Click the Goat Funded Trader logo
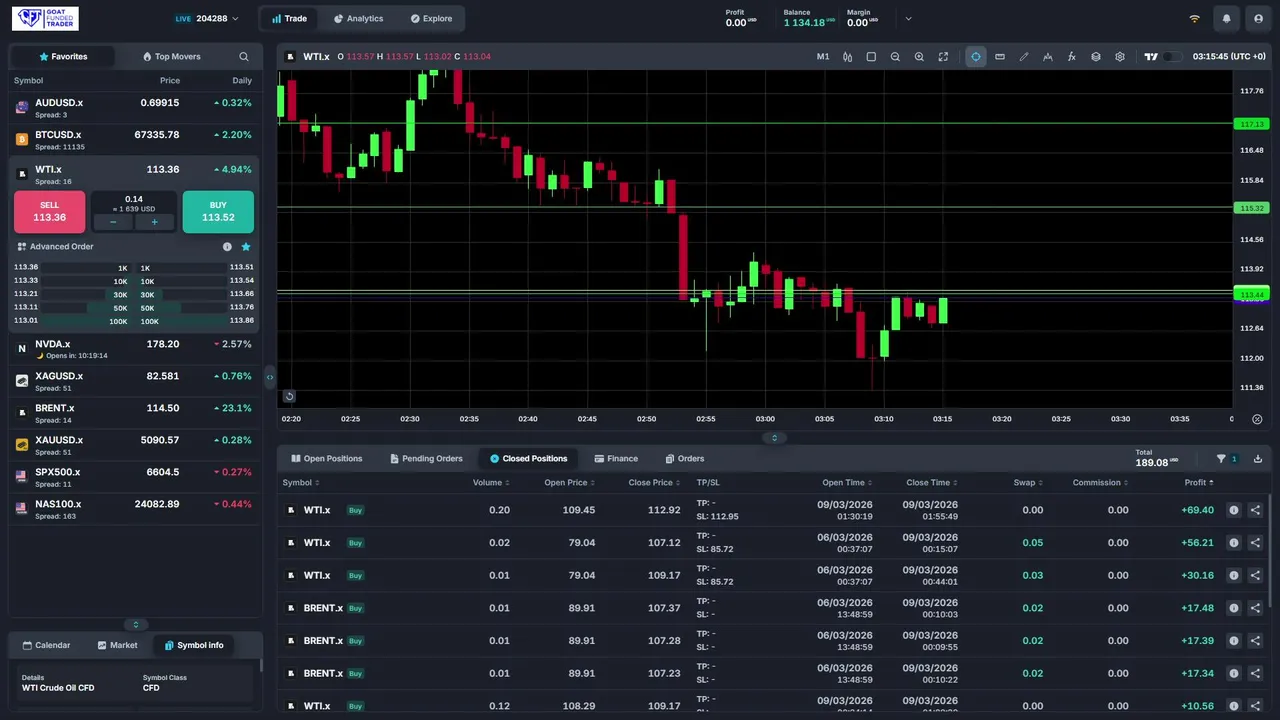 click(45, 18)
